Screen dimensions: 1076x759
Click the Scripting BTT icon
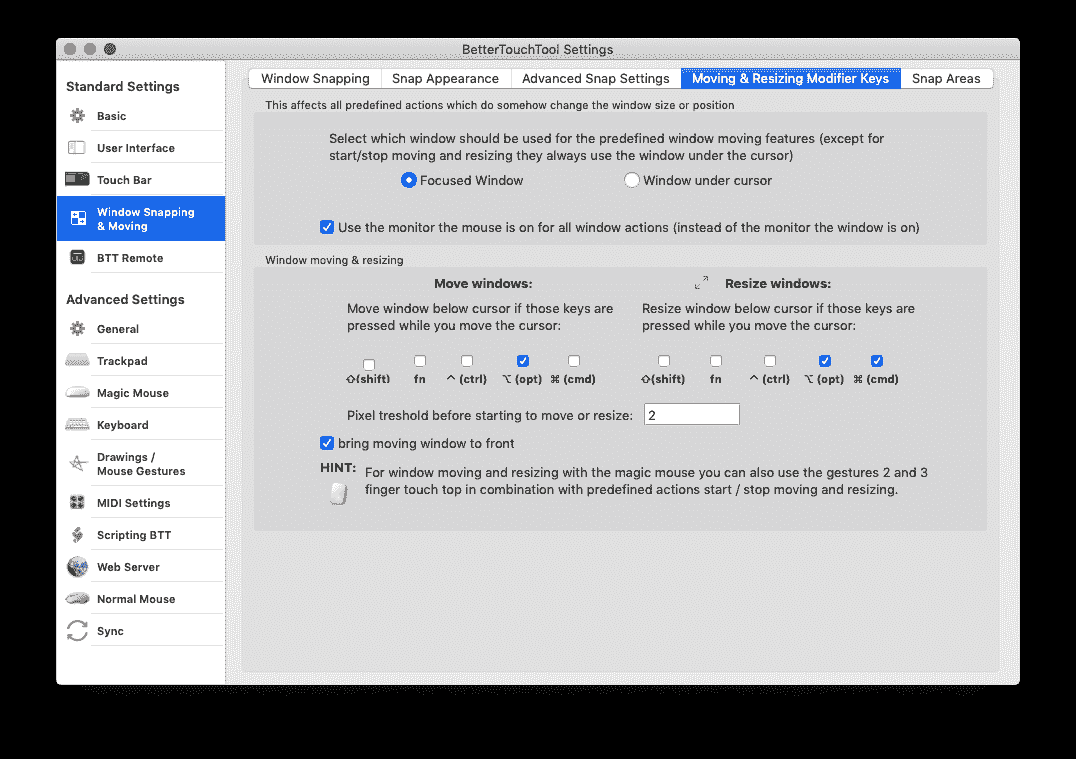tap(78, 534)
